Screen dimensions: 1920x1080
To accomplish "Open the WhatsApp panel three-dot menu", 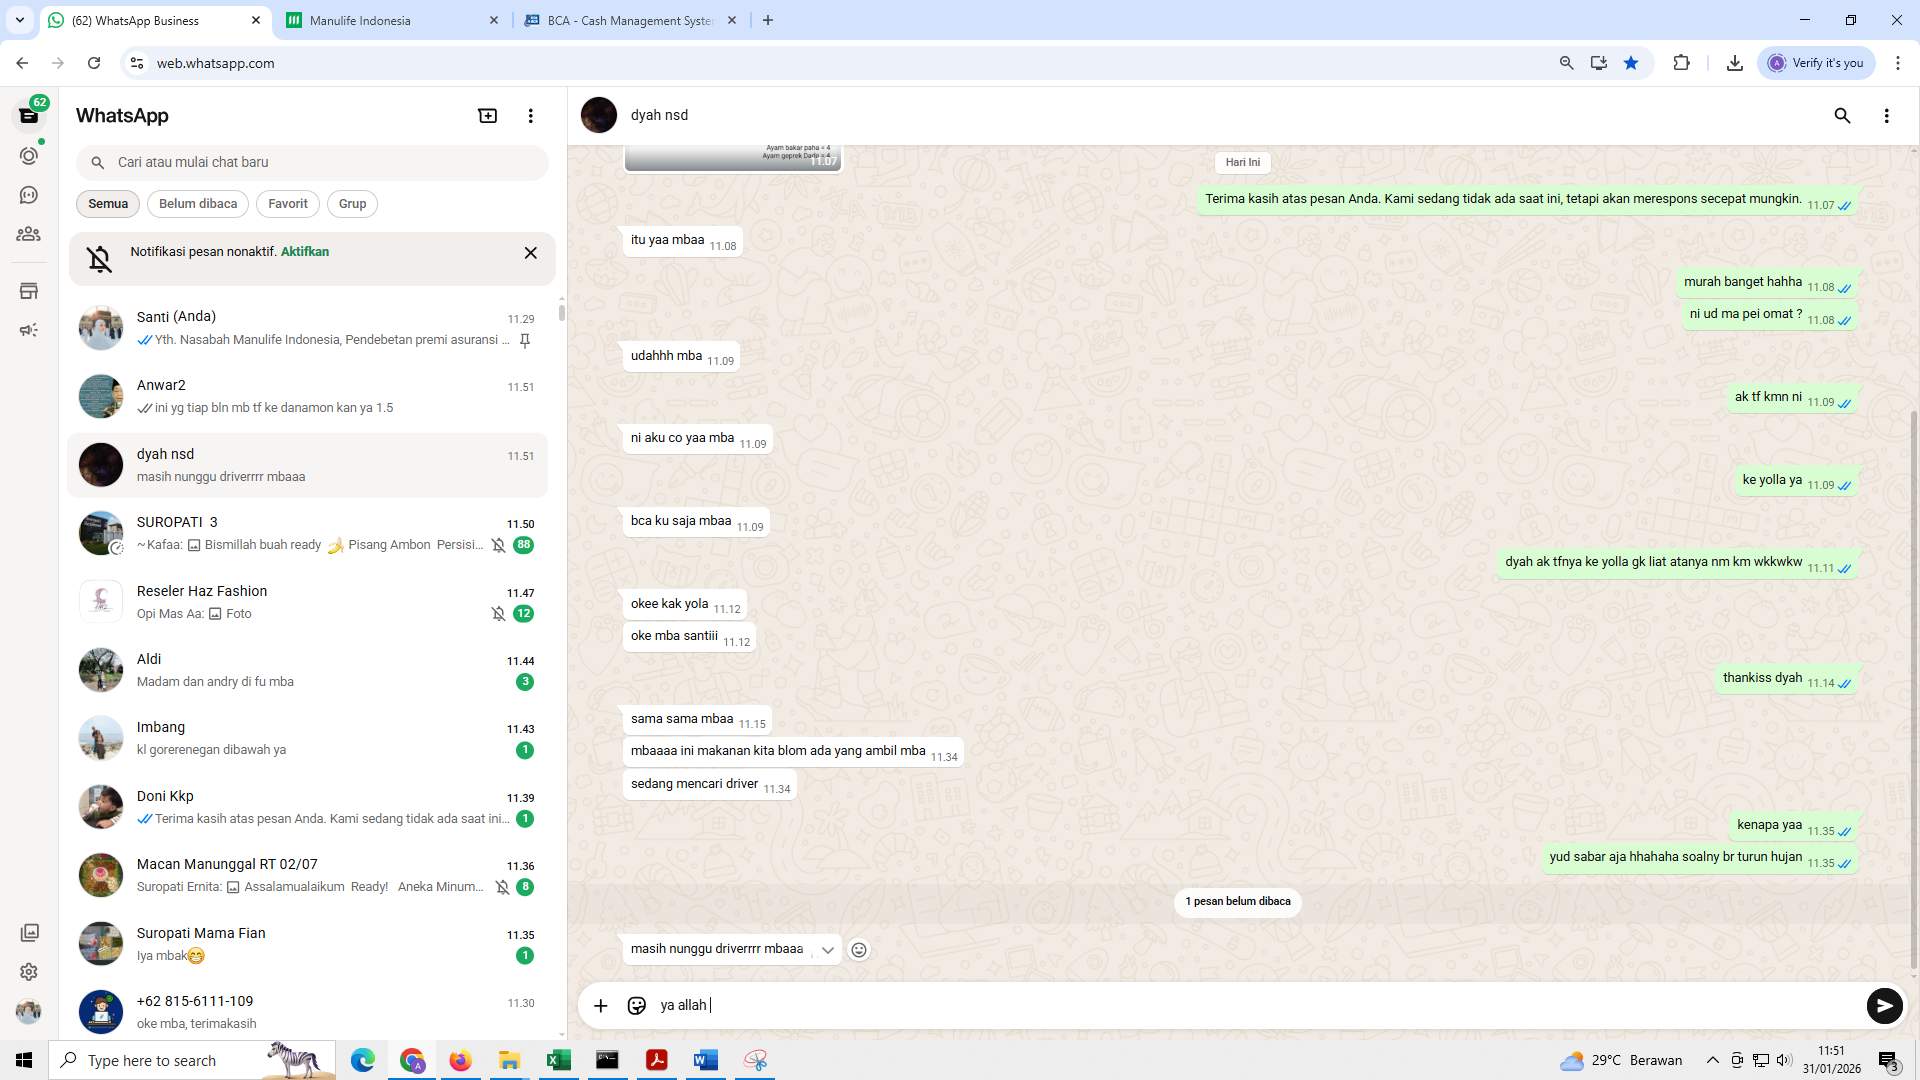I will (530, 115).
